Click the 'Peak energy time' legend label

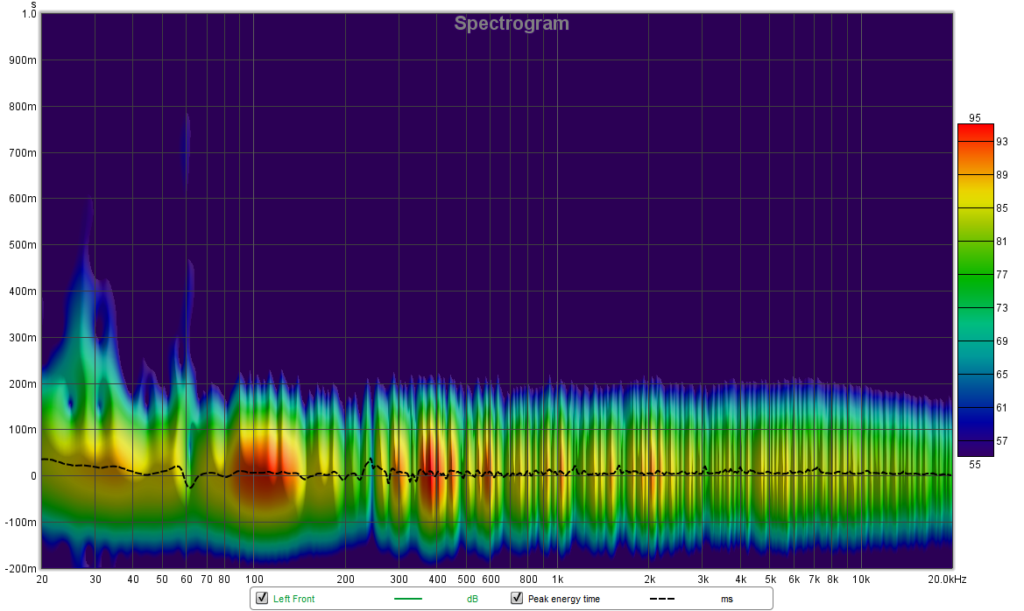click(564, 599)
